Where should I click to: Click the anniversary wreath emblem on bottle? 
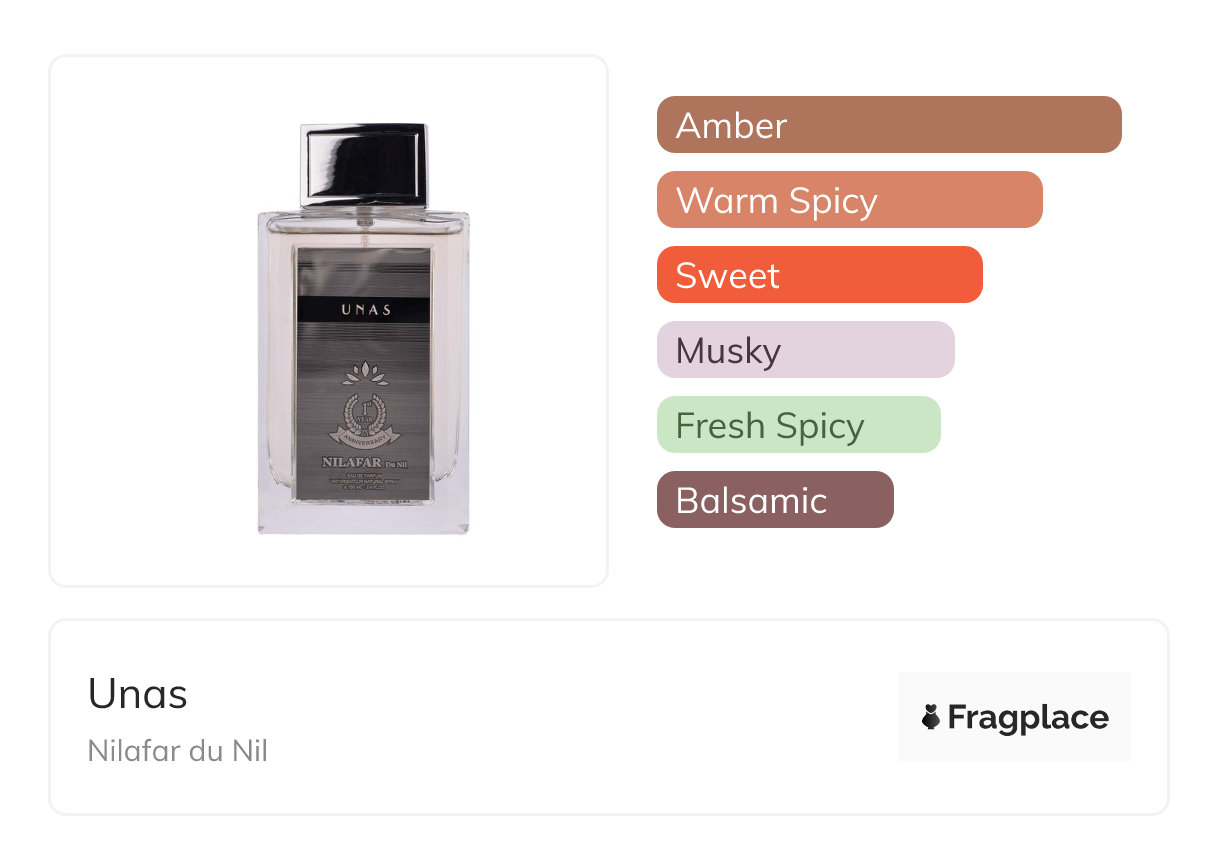click(365, 420)
